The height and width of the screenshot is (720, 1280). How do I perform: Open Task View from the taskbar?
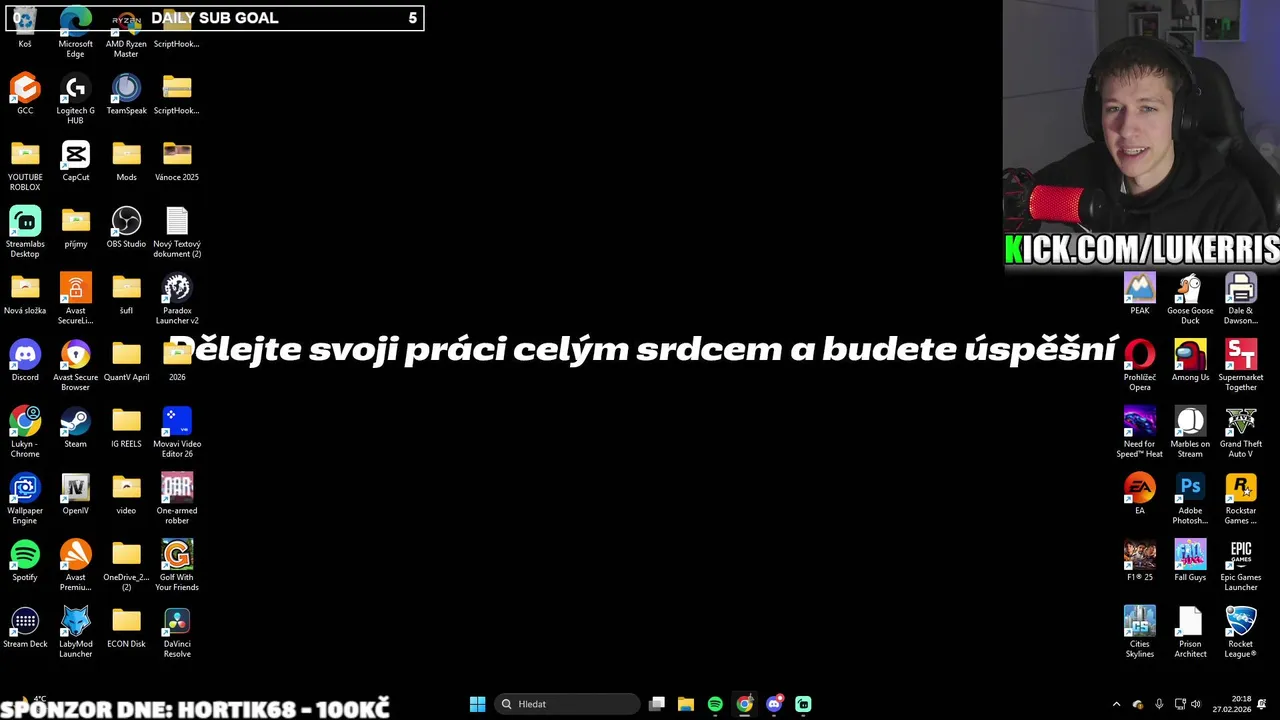[x=657, y=704]
